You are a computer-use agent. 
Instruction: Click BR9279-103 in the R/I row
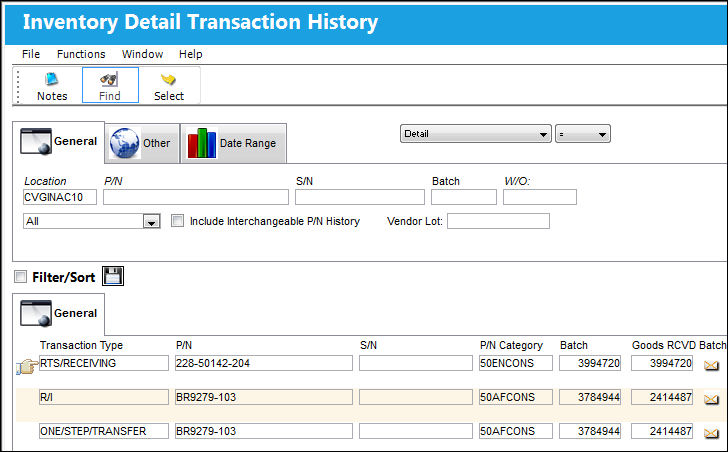pyautogui.click(x=264, y=397)
